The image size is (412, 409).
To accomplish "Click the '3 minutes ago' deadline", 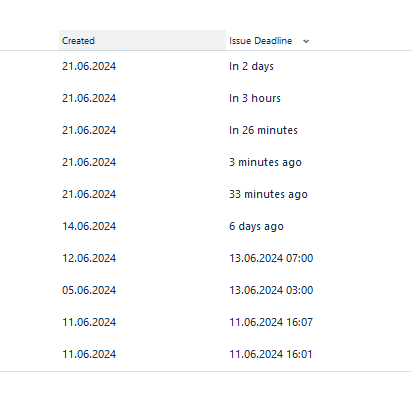I will [265, 162].
